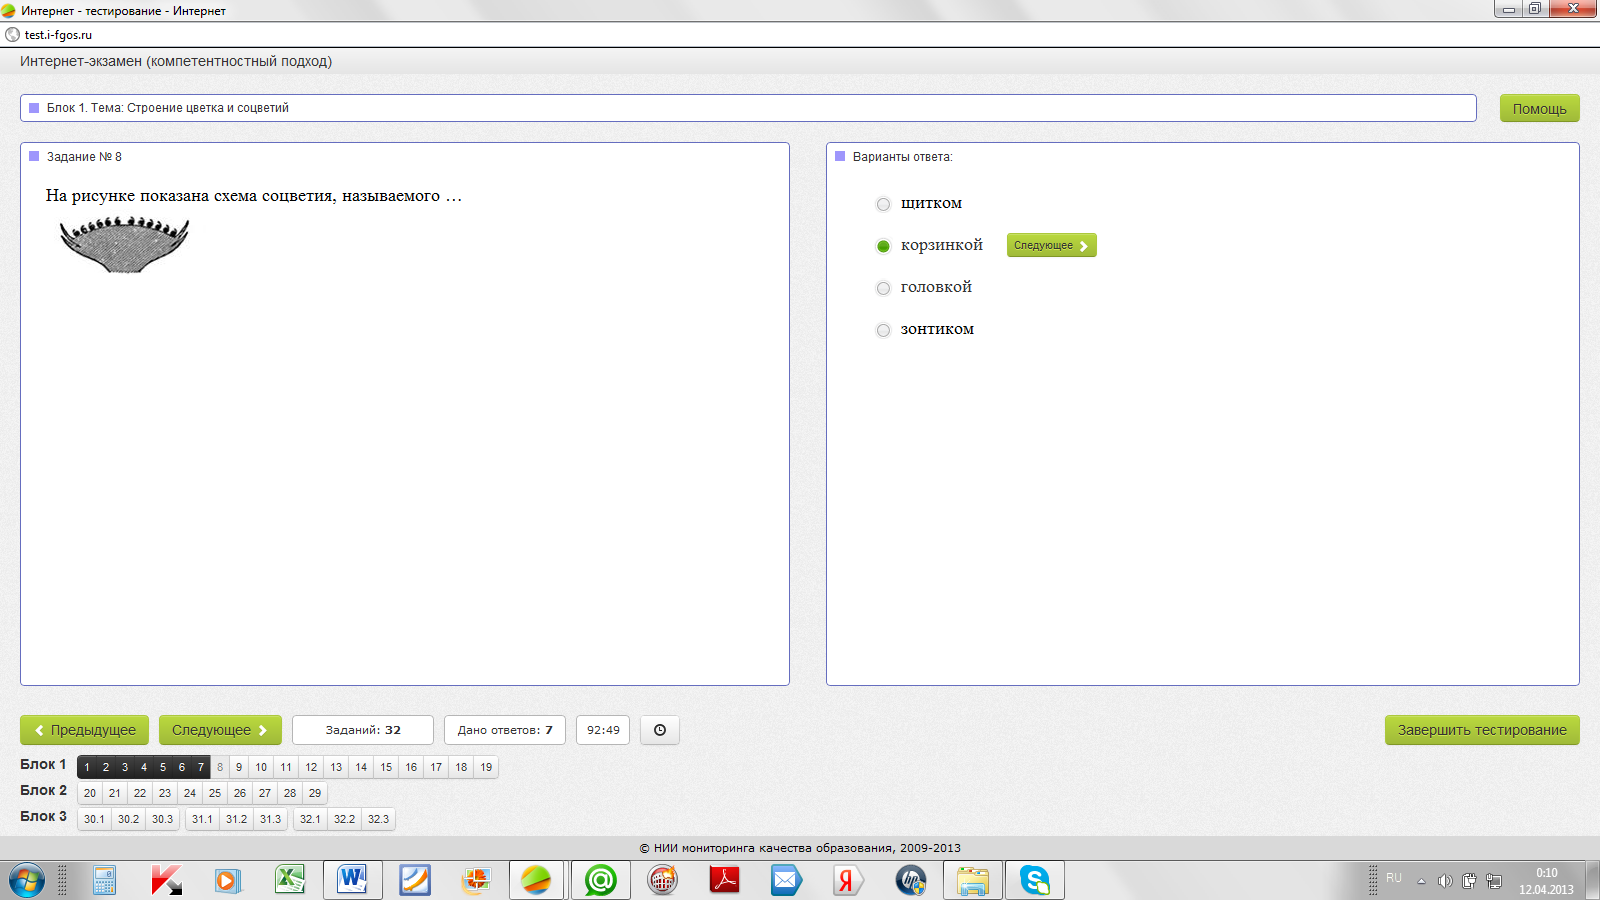Open Calculator from the taskbar
This screenshot has width=1600, height=900.
pos(105,881)
